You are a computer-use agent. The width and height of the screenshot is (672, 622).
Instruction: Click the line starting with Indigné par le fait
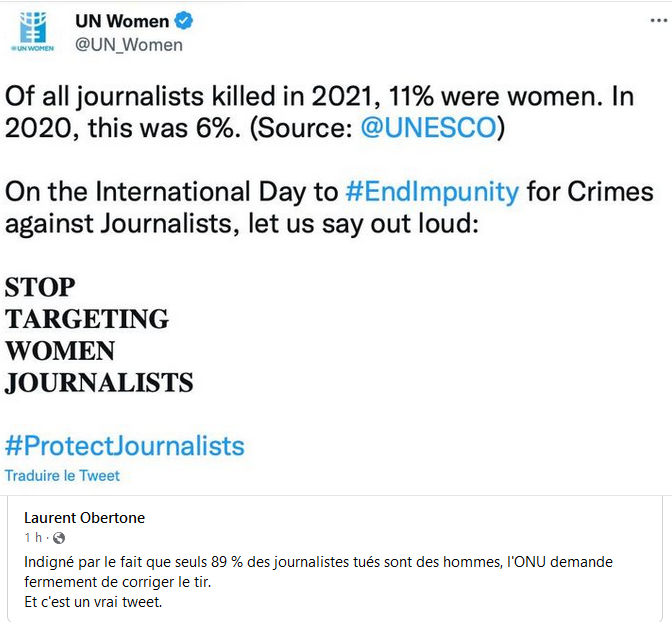pos(318,562)
